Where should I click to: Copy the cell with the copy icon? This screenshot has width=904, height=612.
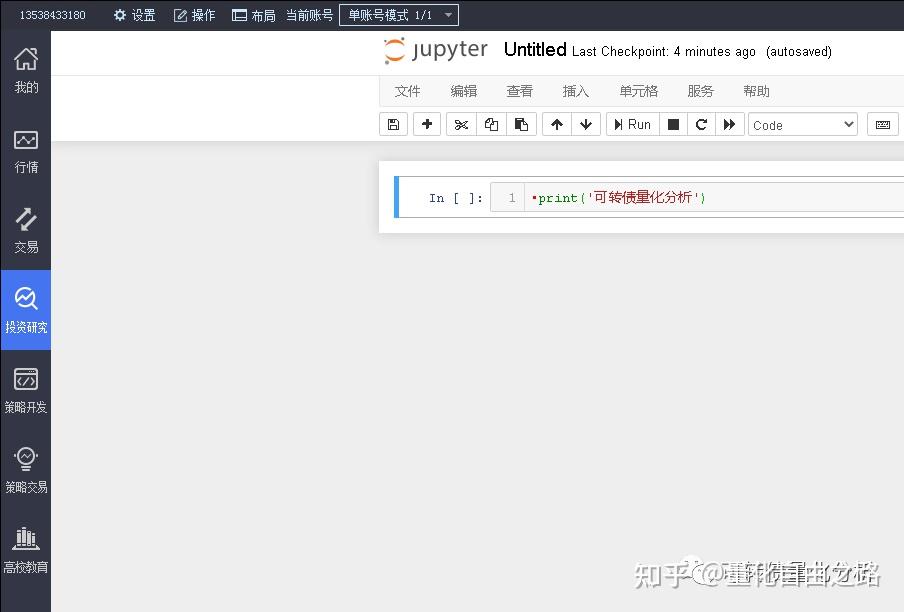[x=491, y=124]
